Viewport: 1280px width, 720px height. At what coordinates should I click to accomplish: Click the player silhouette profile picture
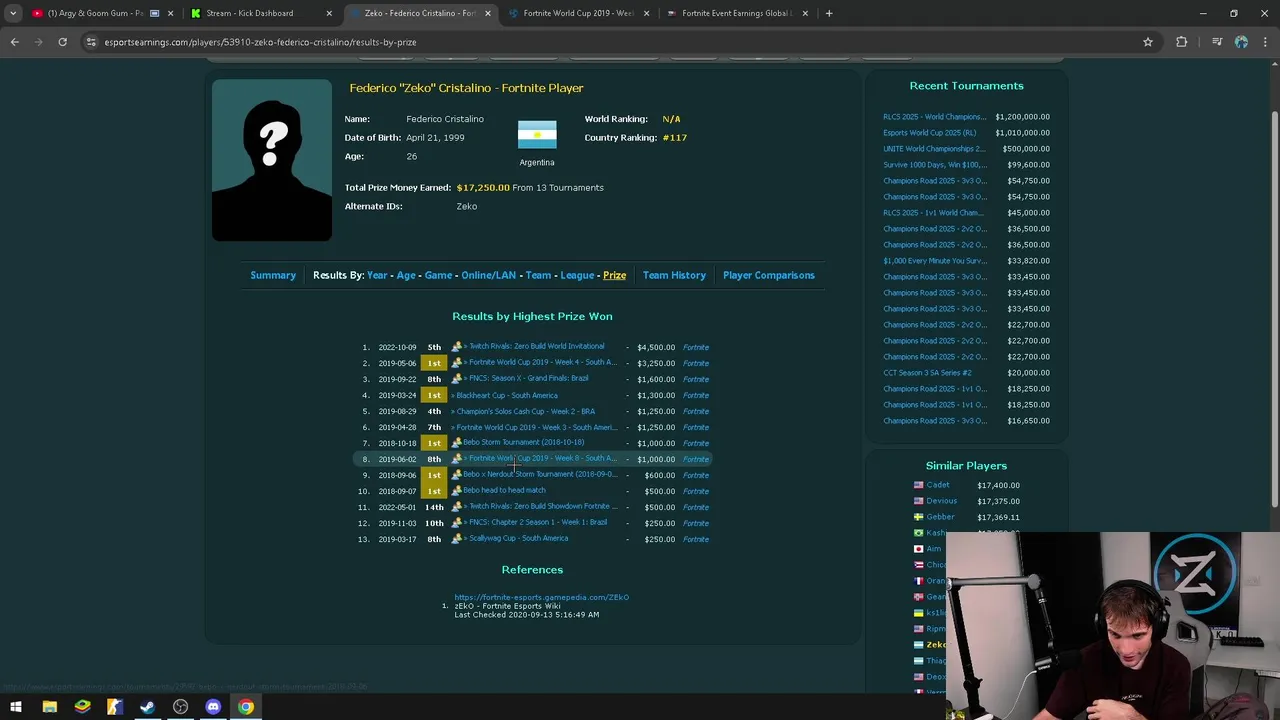point(272,160)
